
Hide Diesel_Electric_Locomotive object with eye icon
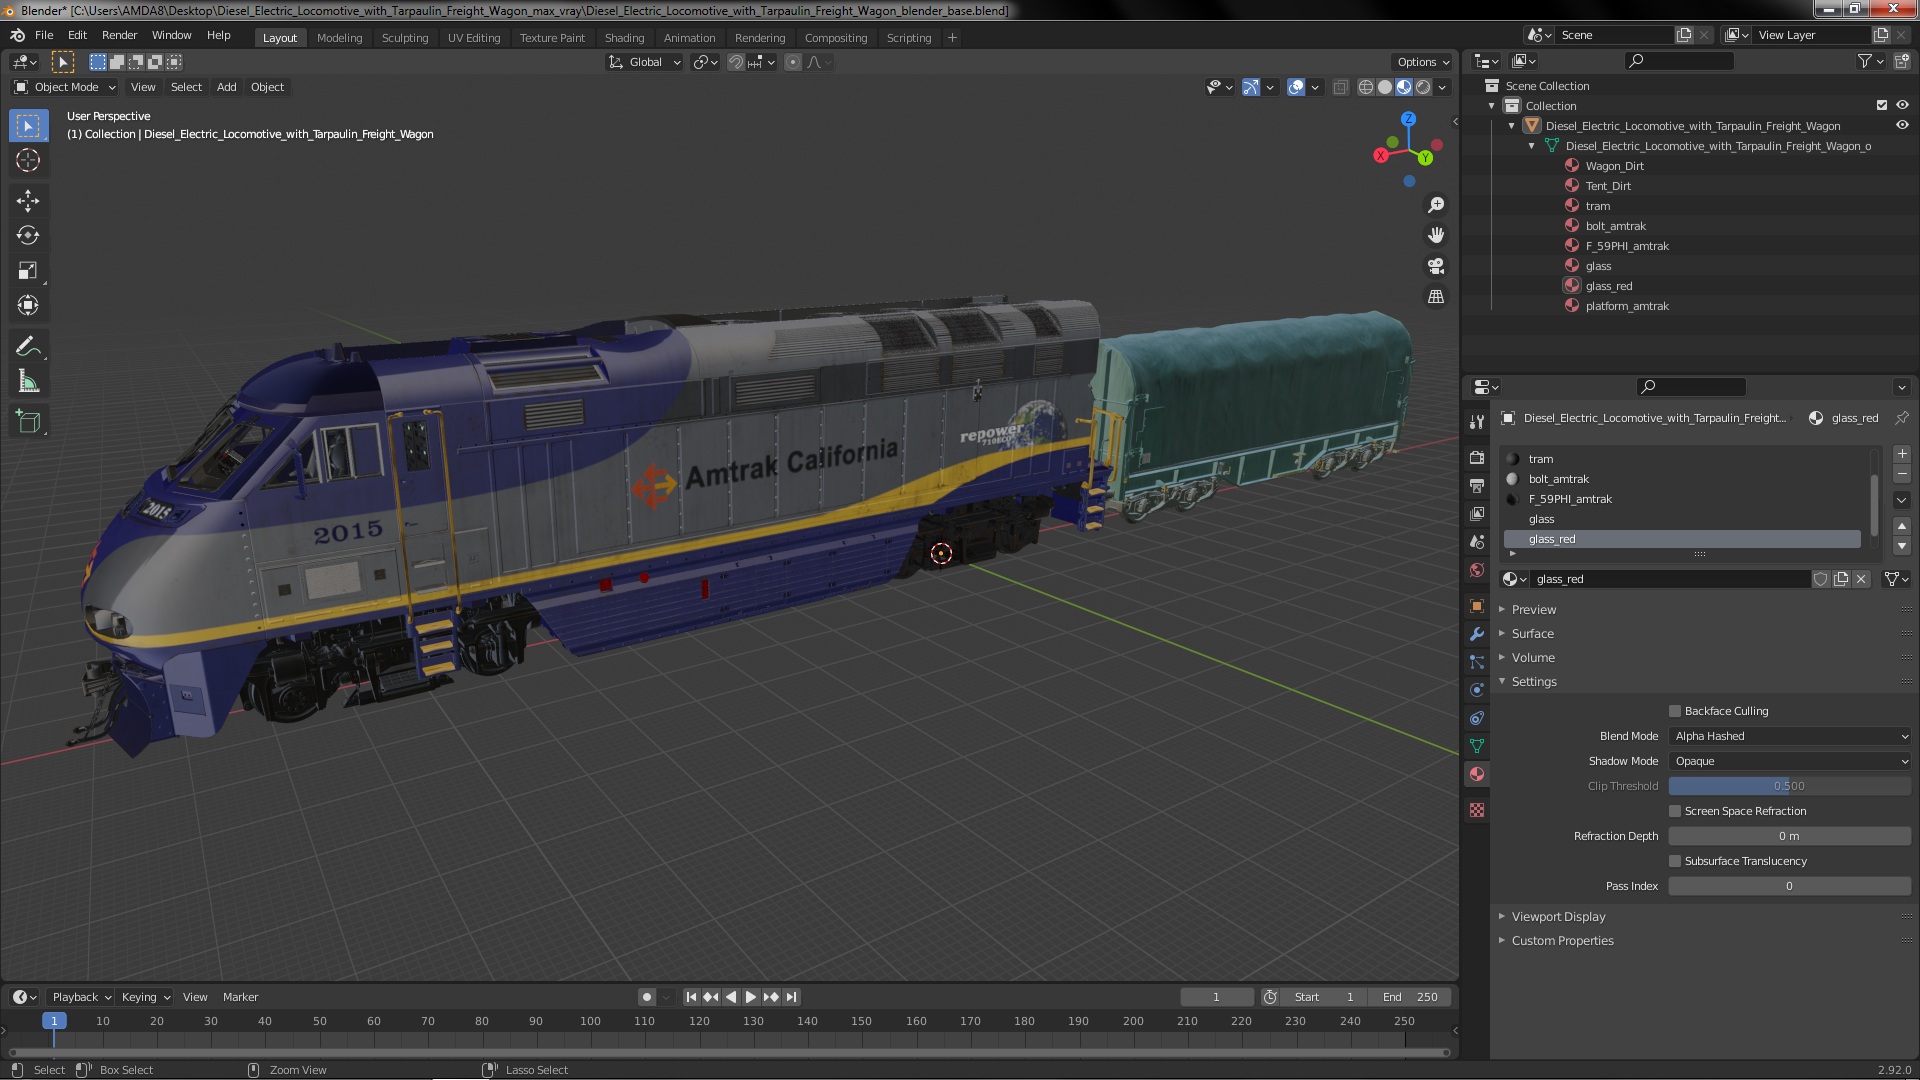pyautogui.click(x=1902, y=125)
